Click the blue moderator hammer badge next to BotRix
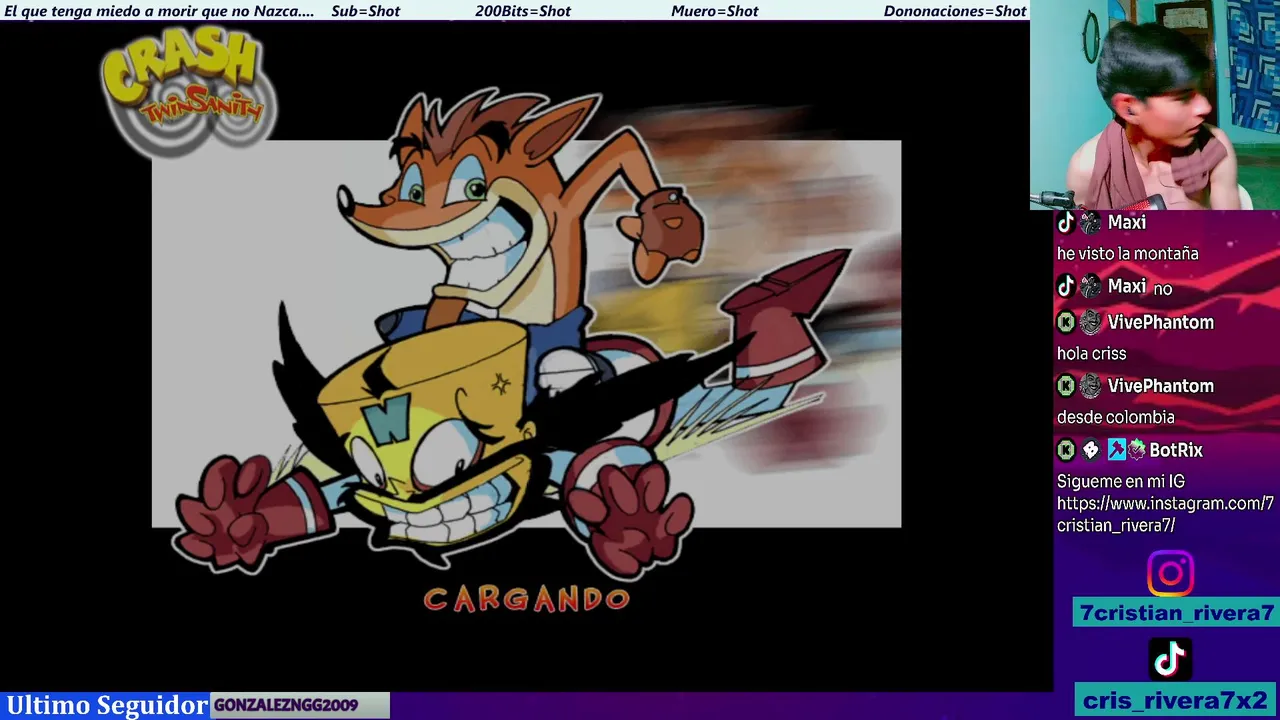The height and width of the screenshot is (720, 1280). coord(1116,450)
